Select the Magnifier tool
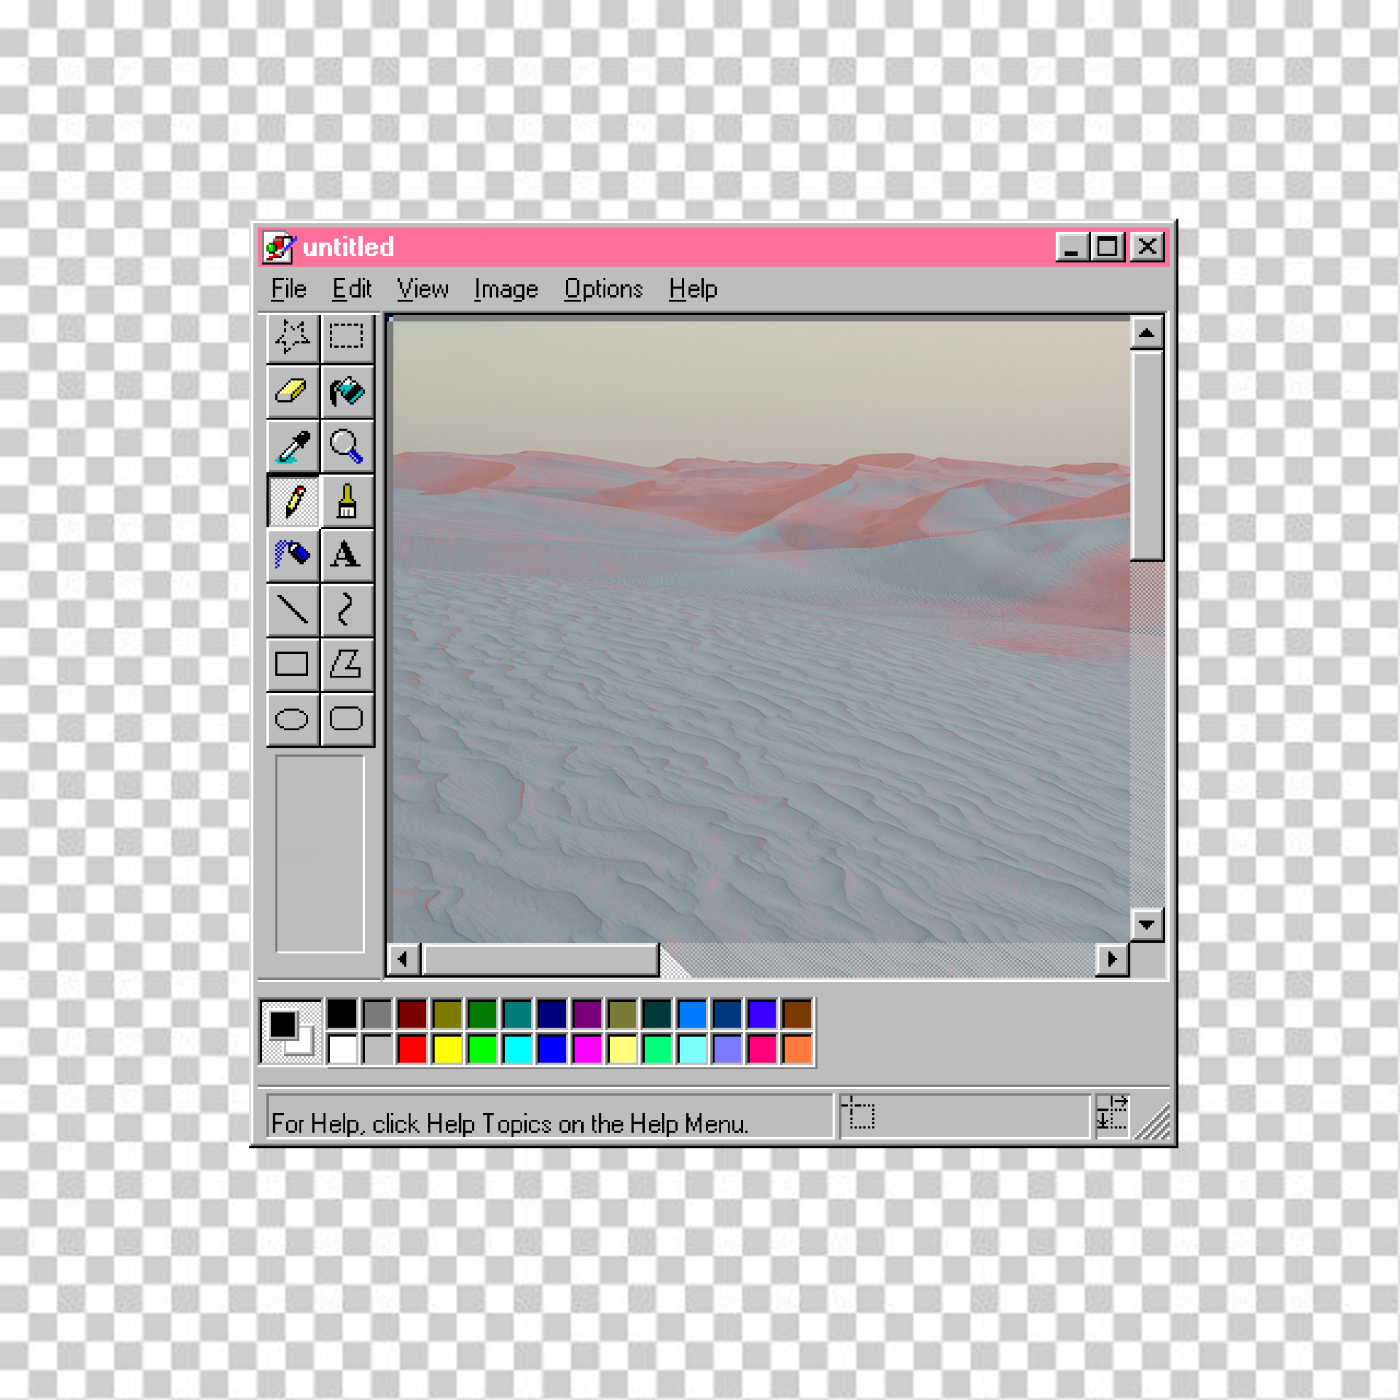The width and height of the screenshot is (1400, 1400). click(347, 446)
